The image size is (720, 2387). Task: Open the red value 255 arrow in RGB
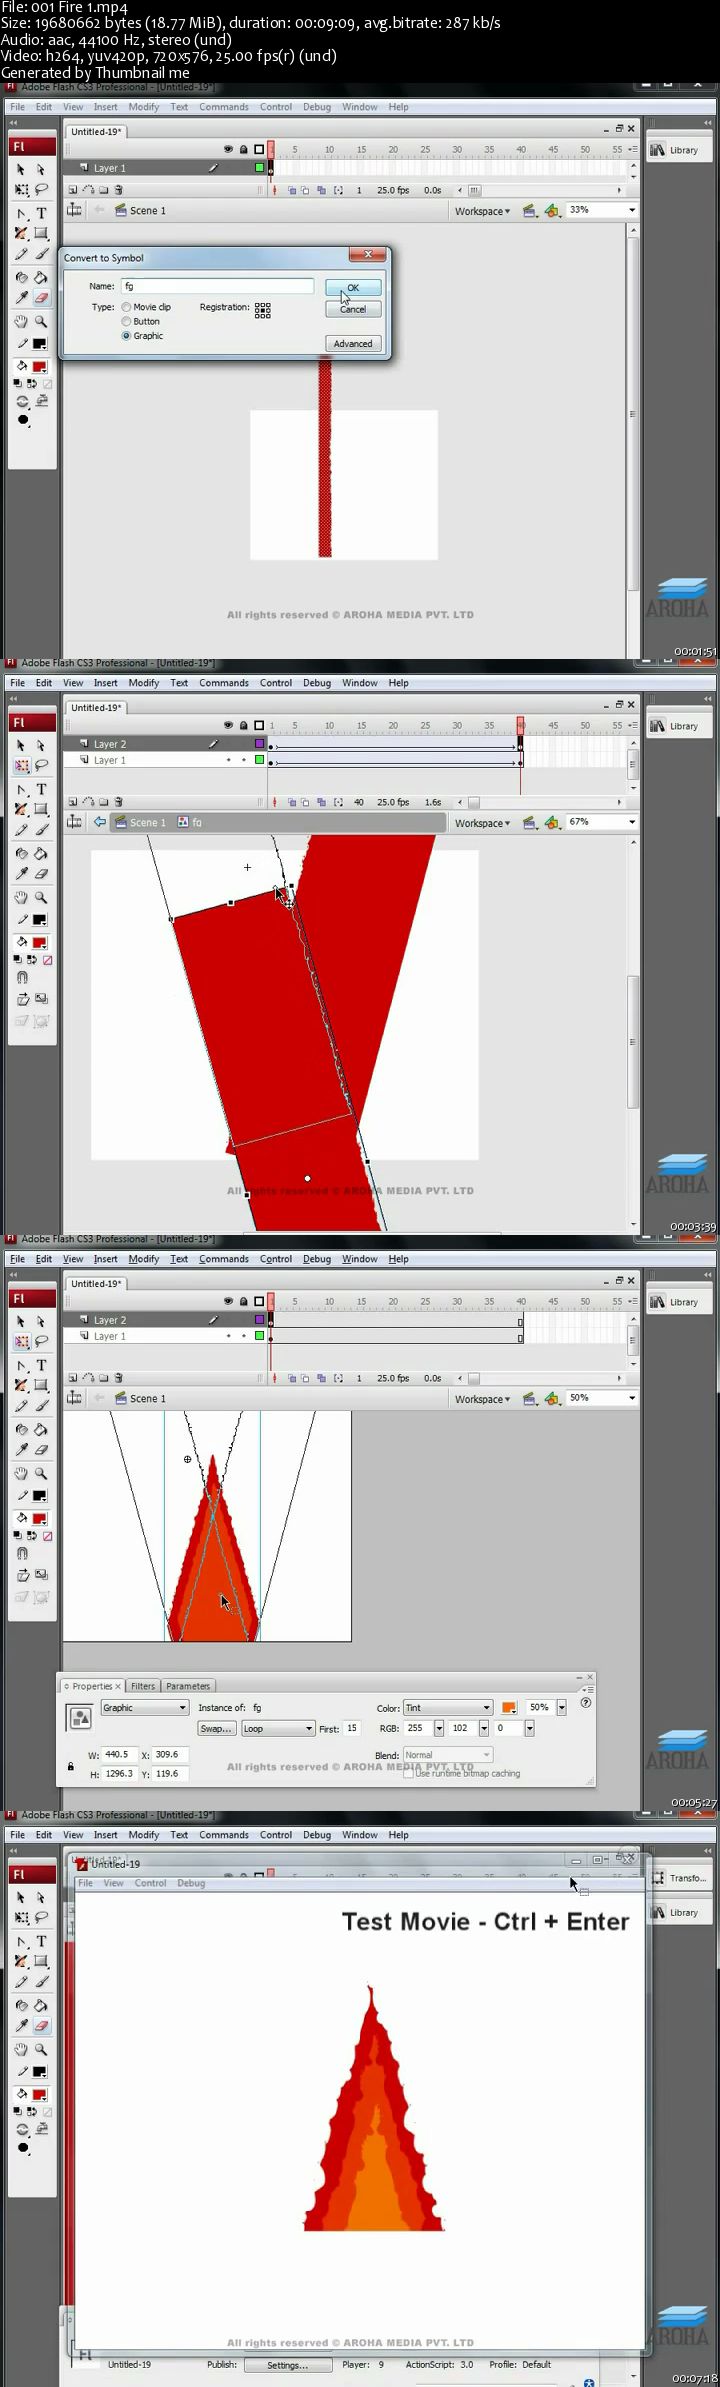pyautogui.click(x=439, y=1728)
